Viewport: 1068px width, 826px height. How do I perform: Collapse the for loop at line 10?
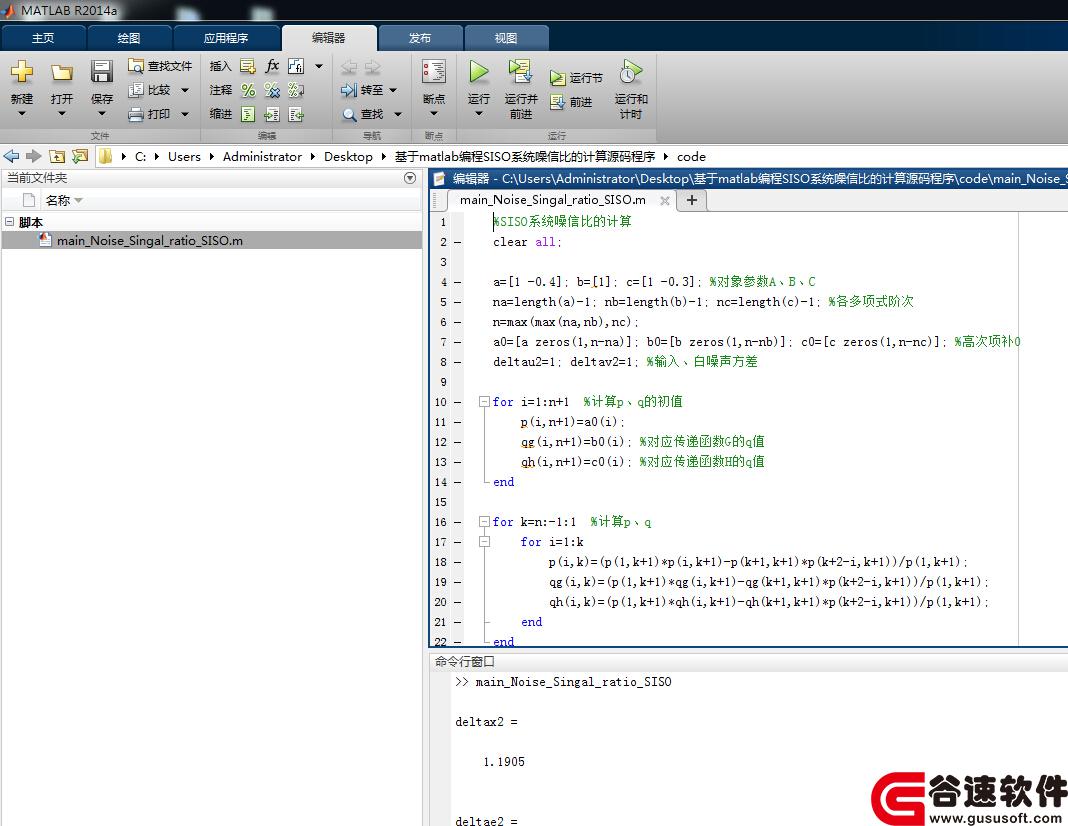click(484, 402)
